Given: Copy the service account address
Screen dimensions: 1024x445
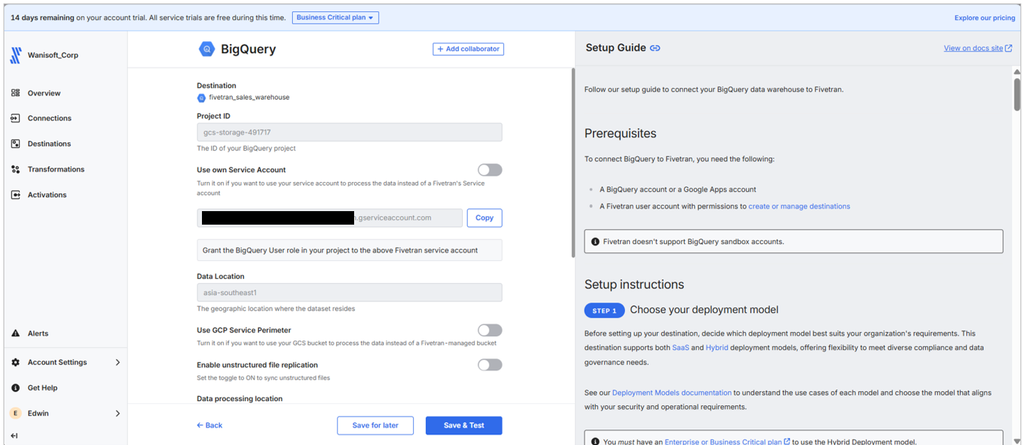Looking at the screenshot, I should pos(485,218).
